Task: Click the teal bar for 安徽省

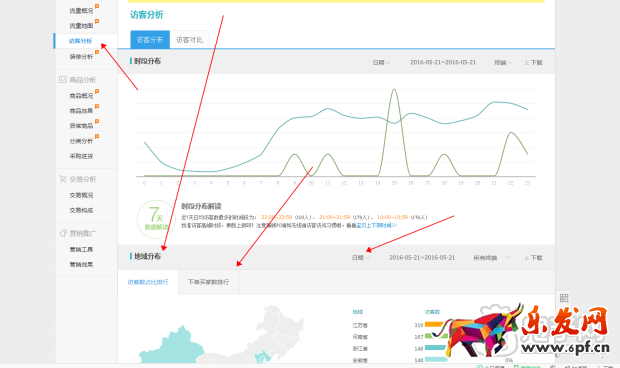Action: coord(436,360)
